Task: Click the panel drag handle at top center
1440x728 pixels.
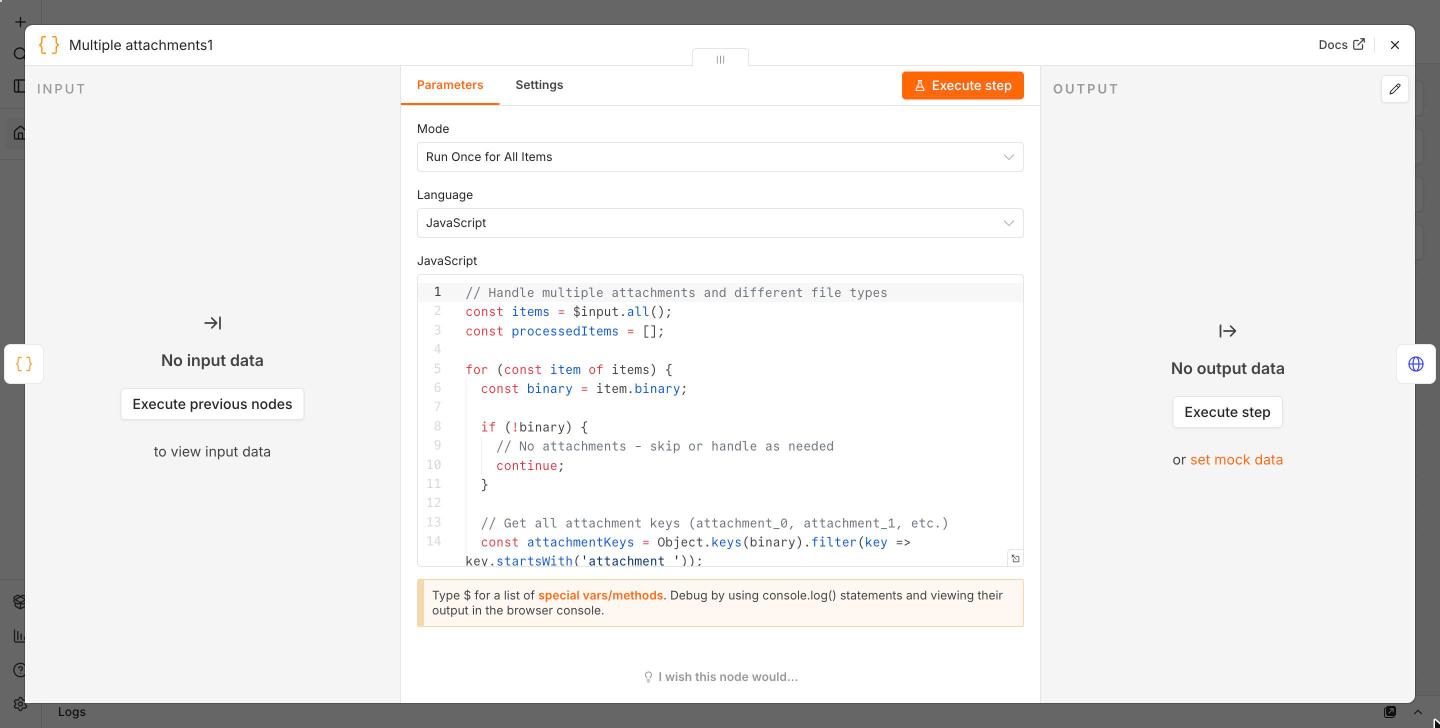Action: point(720,59)
